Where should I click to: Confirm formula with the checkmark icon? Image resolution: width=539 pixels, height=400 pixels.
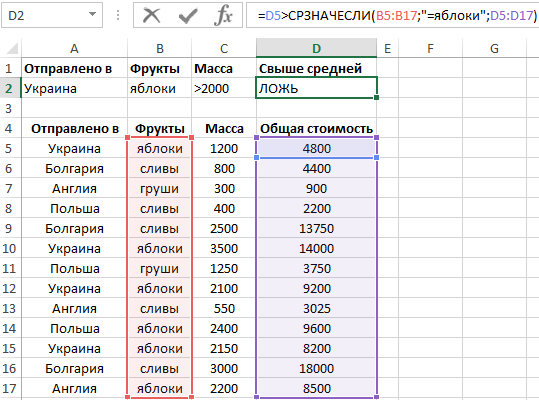[x=188, y=15]
